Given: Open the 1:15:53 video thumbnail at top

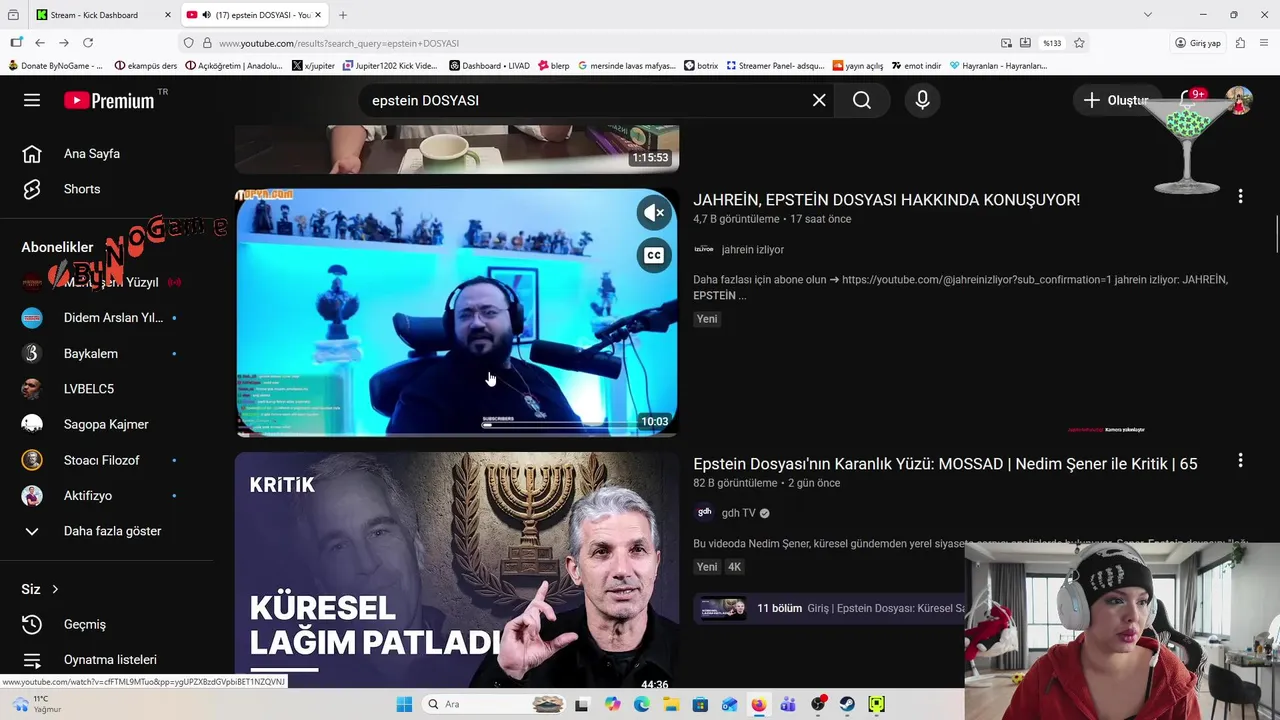Looking at the screenshot, I should 456,149.
